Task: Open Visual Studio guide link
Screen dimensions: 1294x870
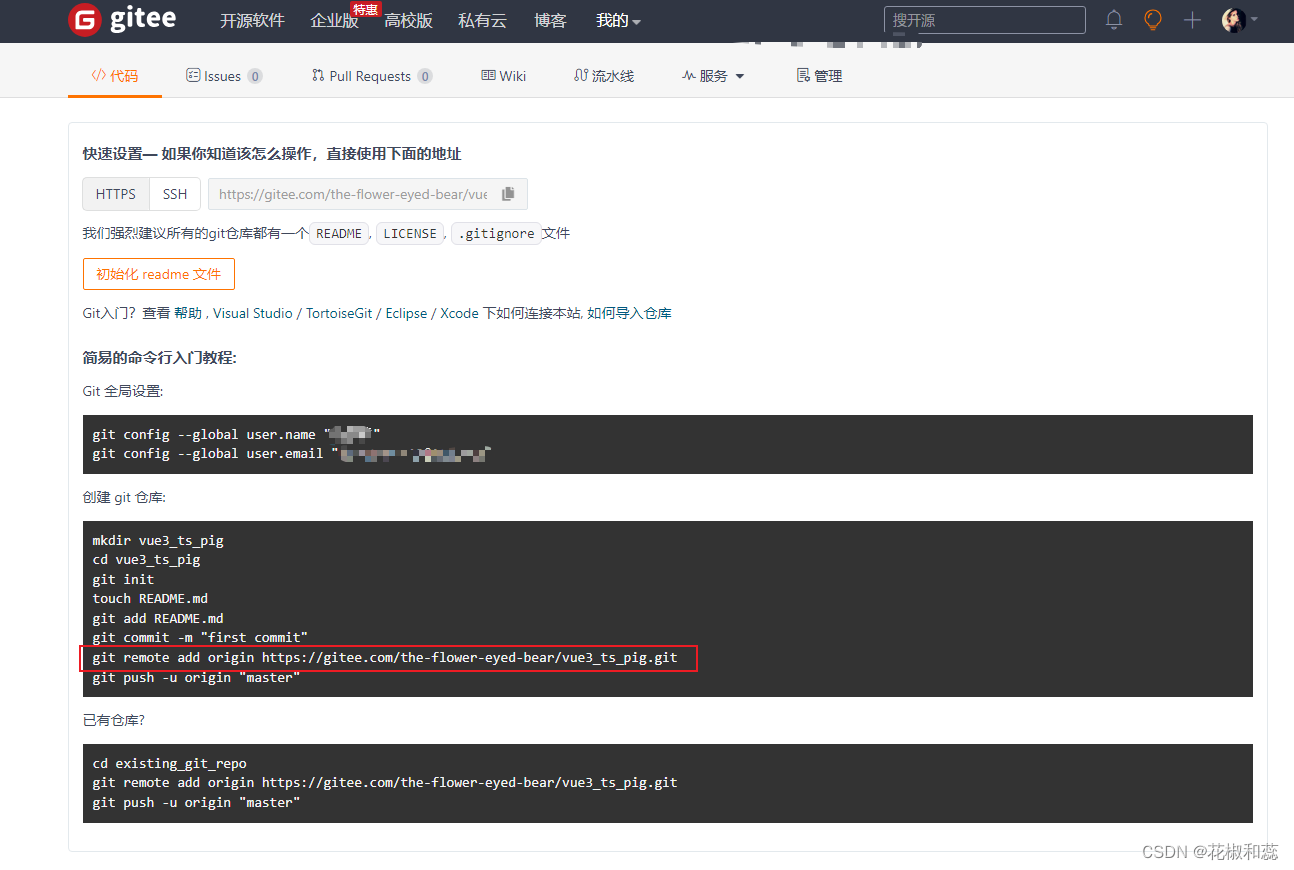Action: (x=253, y=313)
